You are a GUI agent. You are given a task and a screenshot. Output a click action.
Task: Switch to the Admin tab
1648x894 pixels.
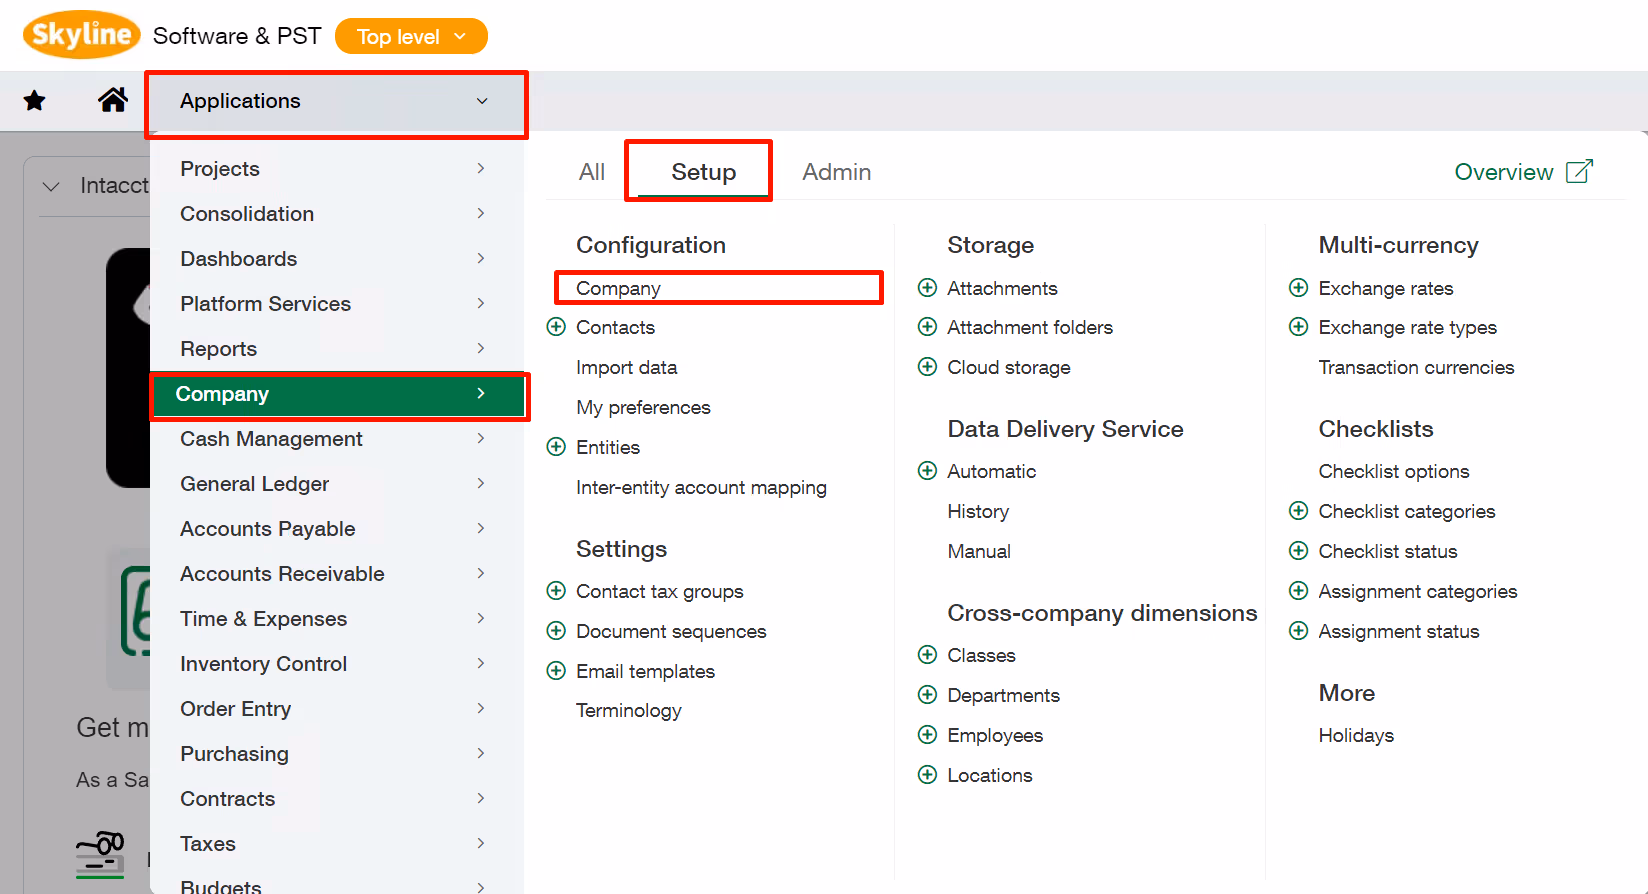[x=836, y=172]
